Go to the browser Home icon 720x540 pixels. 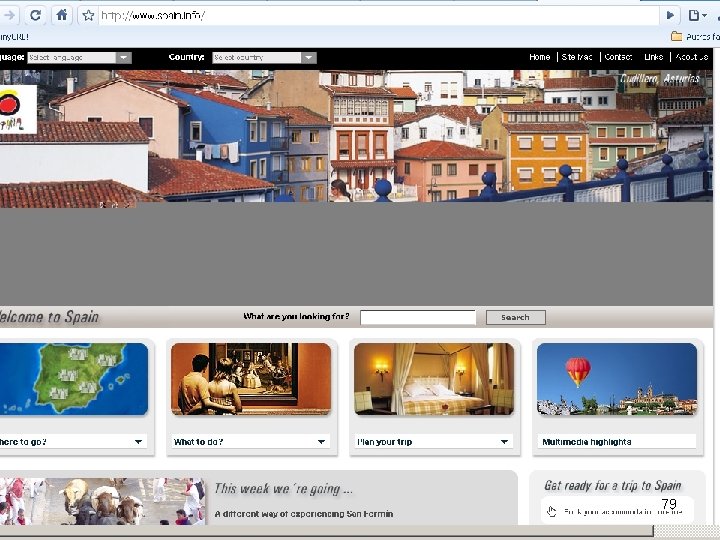(x=62, y=16)
